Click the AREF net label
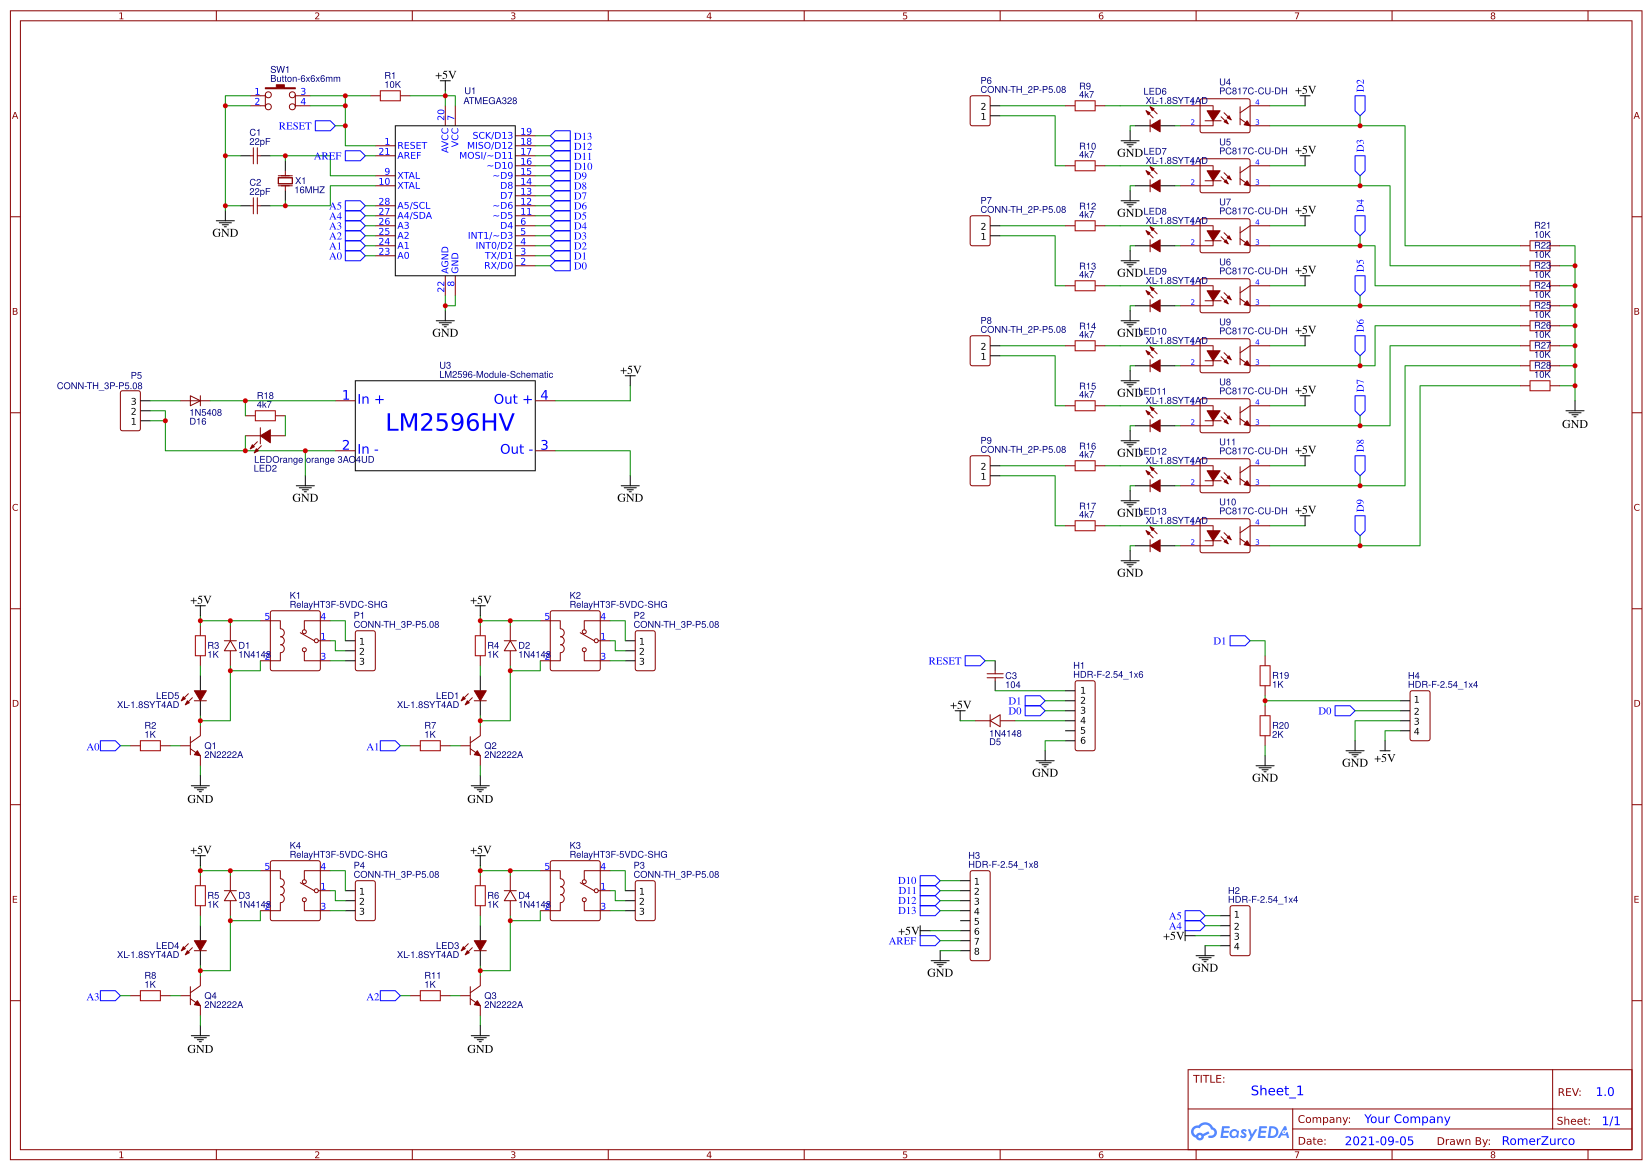Viewport: 1652px width, 1170px height. pos(340,156)
